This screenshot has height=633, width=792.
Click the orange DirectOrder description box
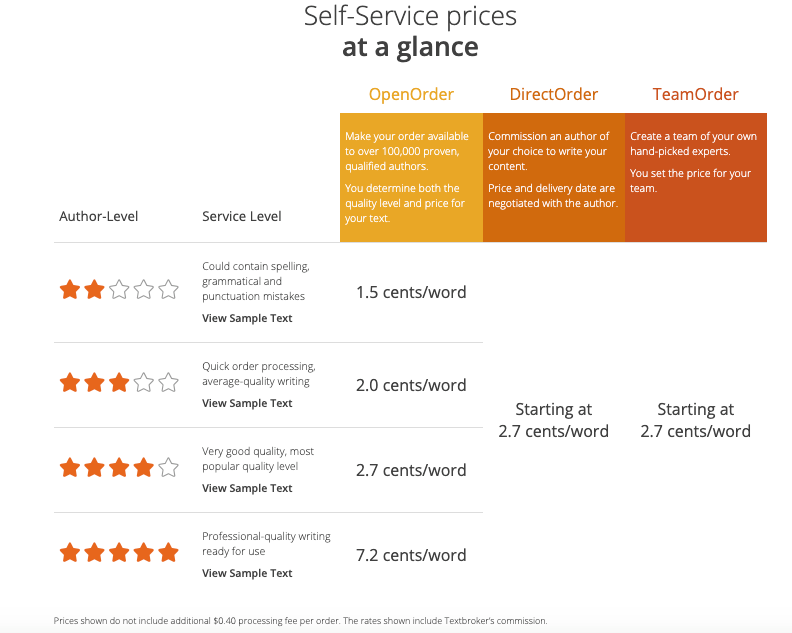click(x=553, y=177)
